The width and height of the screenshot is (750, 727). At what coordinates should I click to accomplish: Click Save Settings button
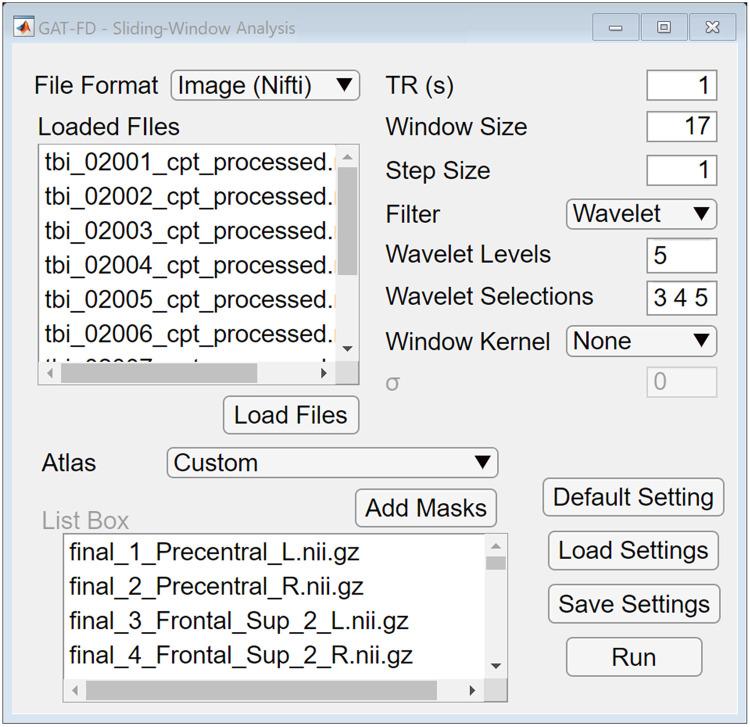click(x=633, y=604)
